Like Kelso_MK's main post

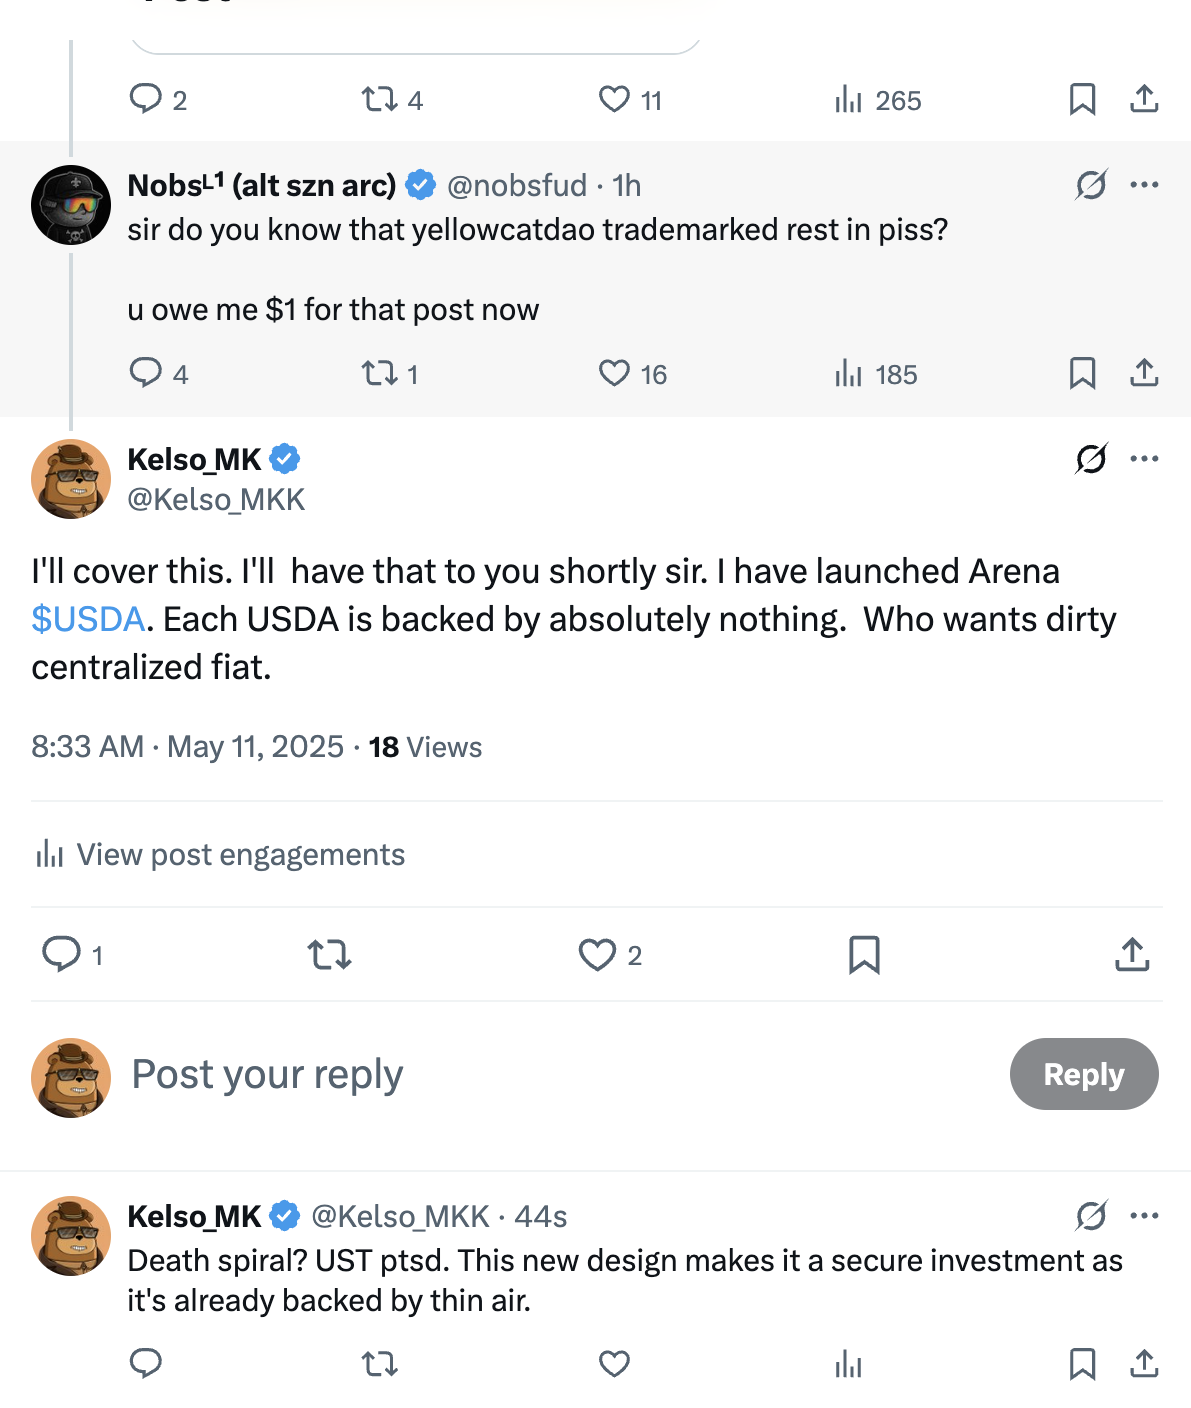[598, 955]
